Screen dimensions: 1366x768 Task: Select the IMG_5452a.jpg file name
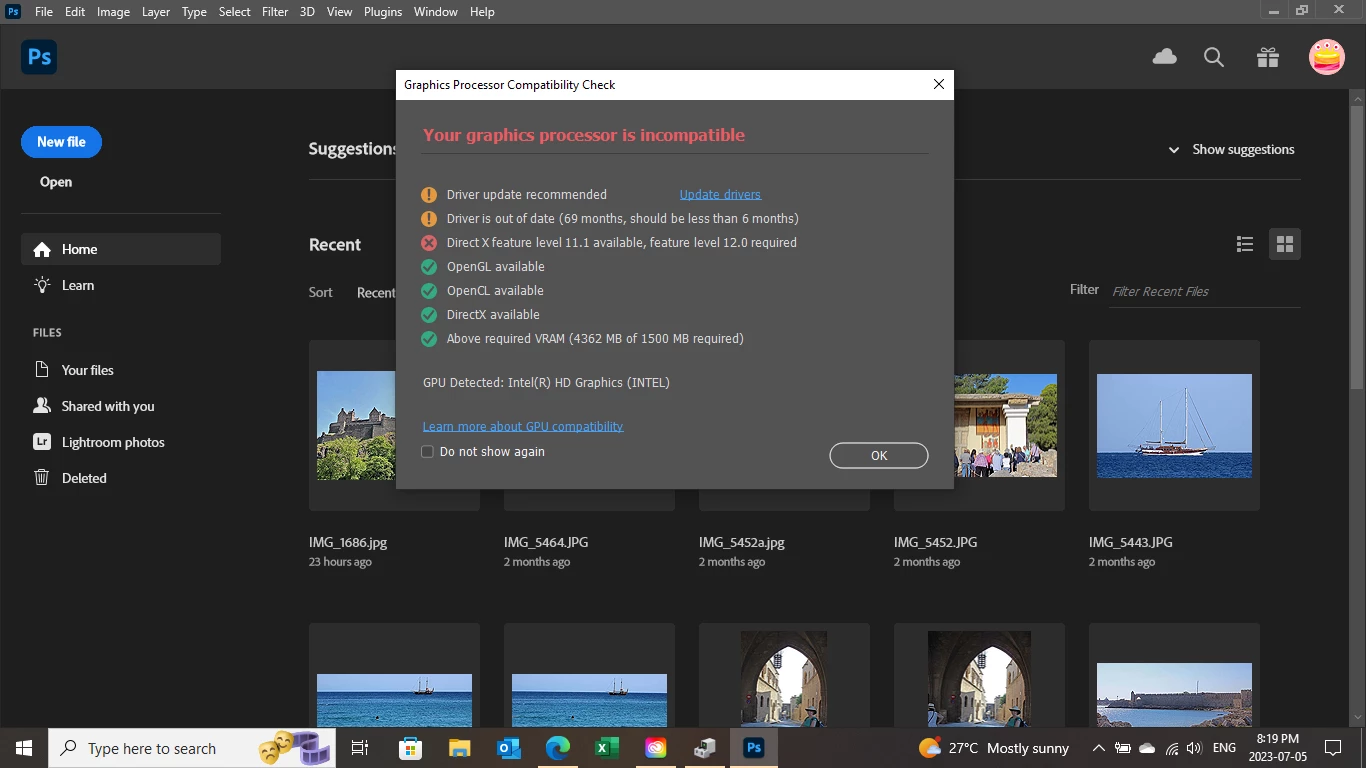pyautogui.click(x=742, y=542)
